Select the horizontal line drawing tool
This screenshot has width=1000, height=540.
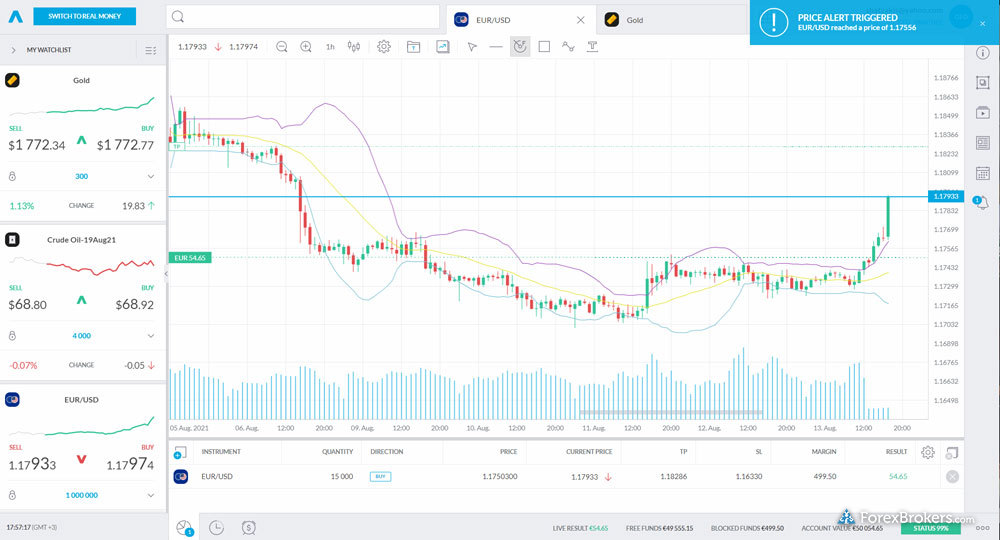point(496,46)
